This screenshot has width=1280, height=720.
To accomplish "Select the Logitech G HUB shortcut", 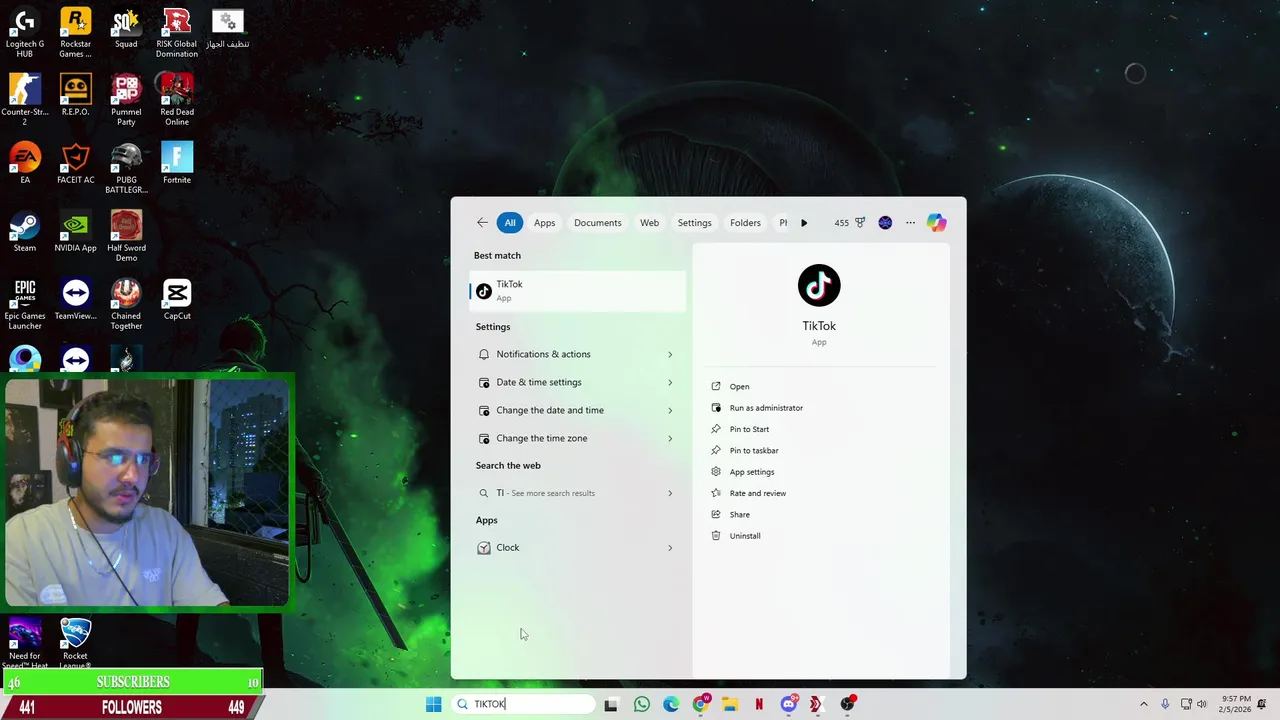I will pyautogui.click(x=25, y=32).
